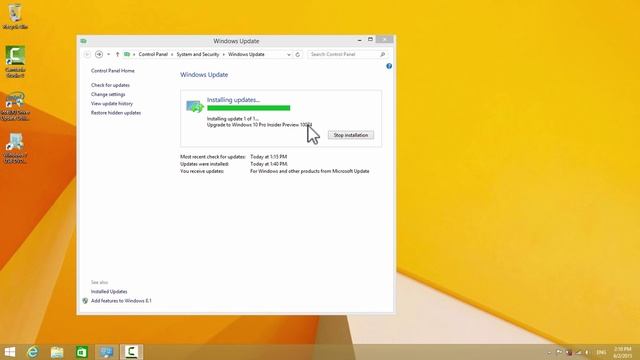Open the volume icon in the system tray
The width and height of the screenshot is (640, 360).
[587, 352]
